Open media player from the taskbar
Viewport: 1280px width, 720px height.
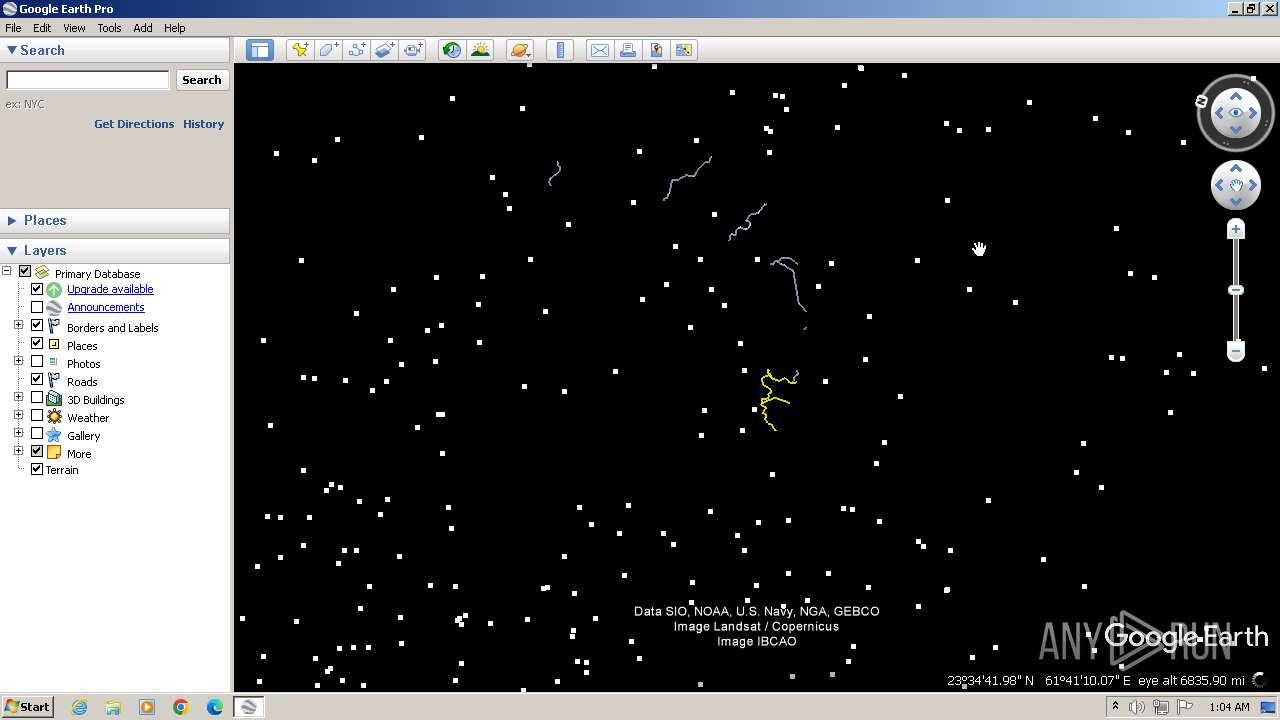click(147, 707)
